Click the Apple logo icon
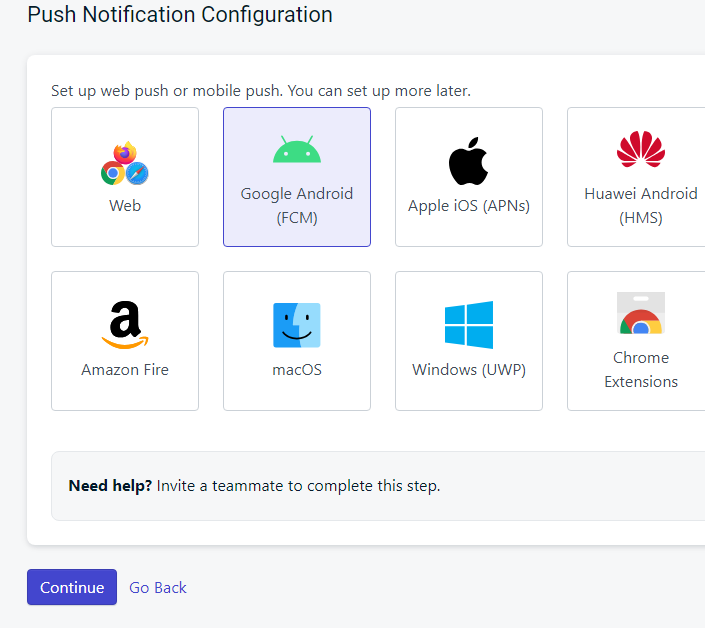This screenshot has height=628, width=705. (469, 161)
